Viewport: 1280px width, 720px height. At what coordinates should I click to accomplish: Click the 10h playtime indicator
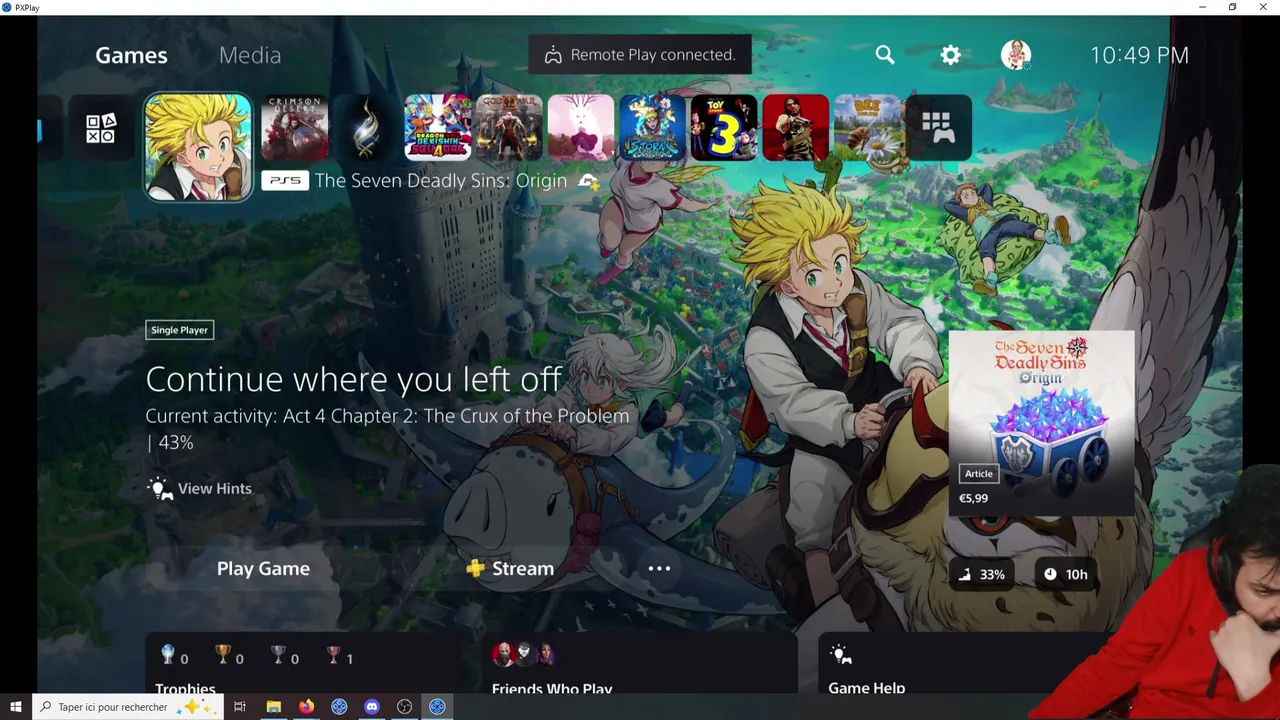point(1065,574)
